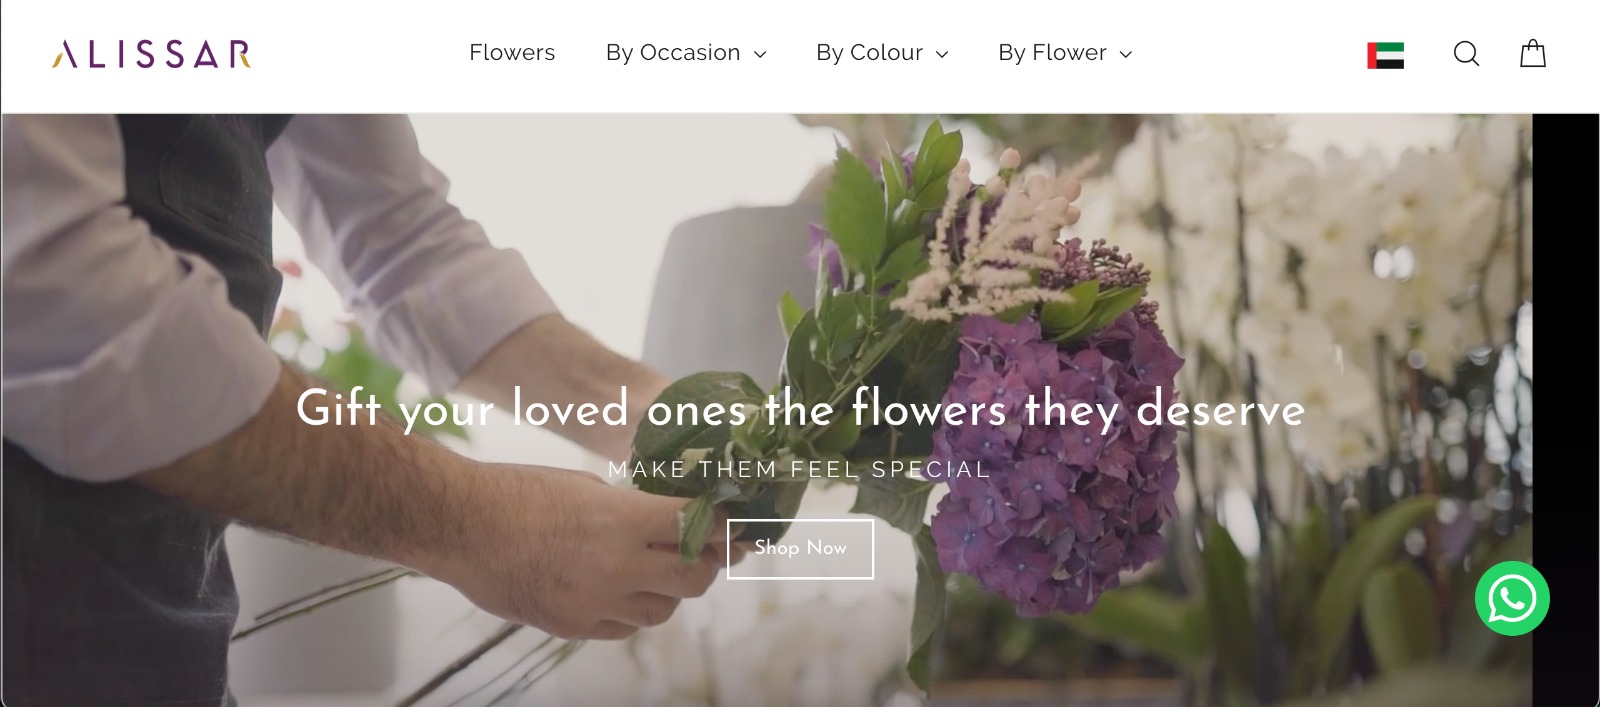This screenshot has height=707, width=1600.
Task: Select the By Occasion menu label
Action: [x=673, y=52]
